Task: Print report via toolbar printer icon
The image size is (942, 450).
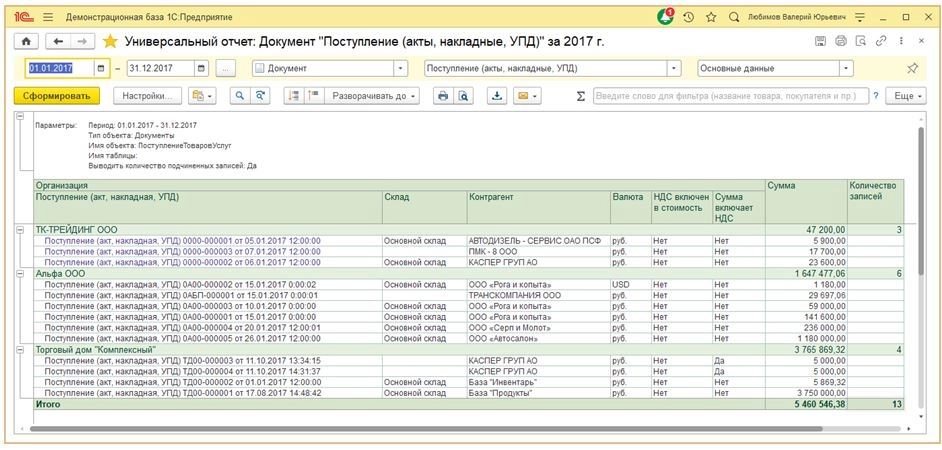Action: coord(443,96)
